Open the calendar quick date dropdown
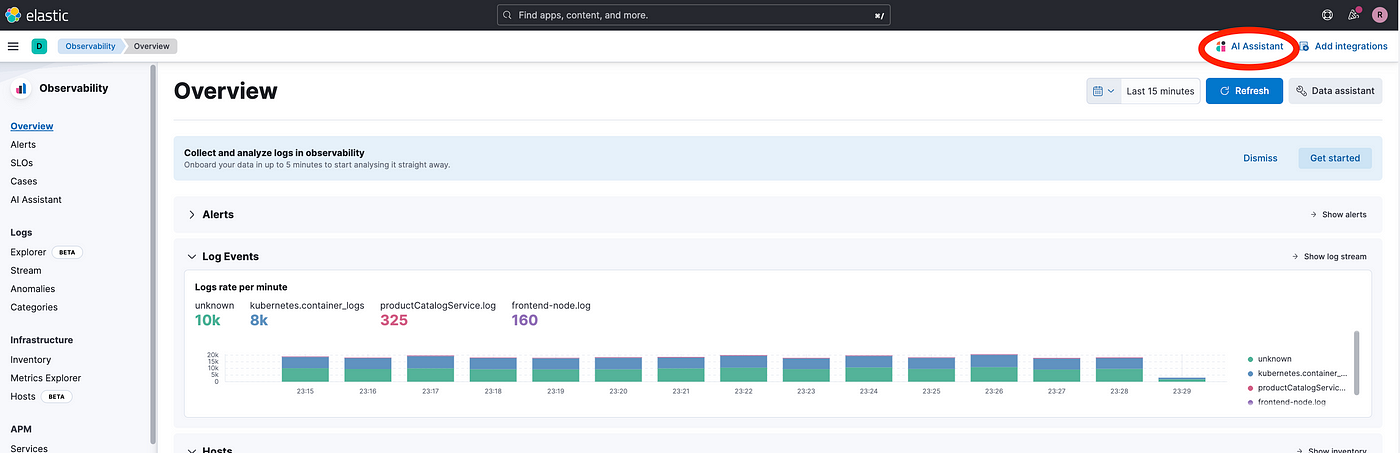1400x453 pixels. point(1103,91)
